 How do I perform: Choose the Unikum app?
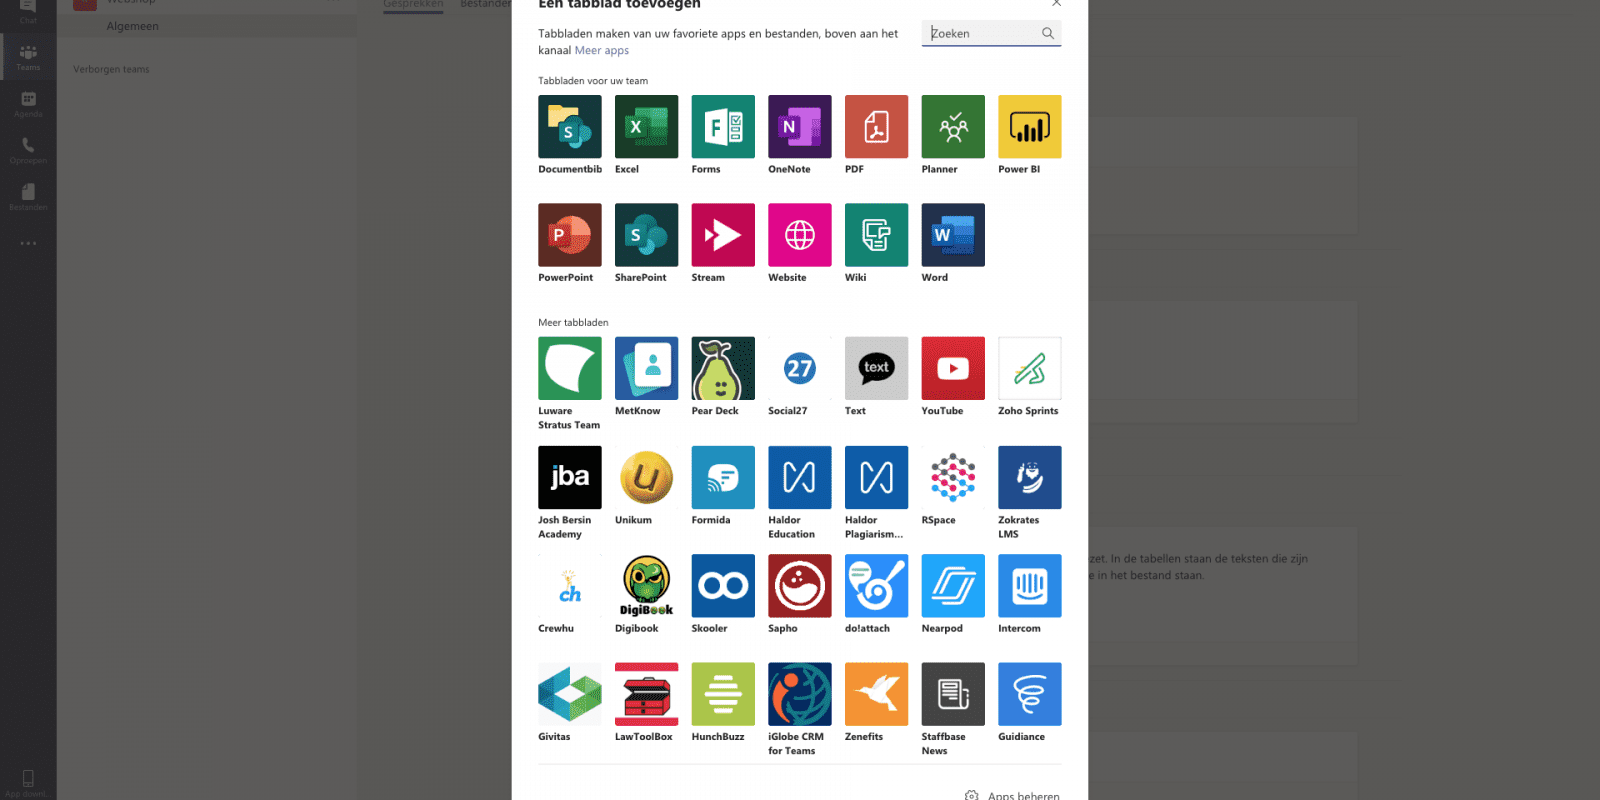[646, 477]
